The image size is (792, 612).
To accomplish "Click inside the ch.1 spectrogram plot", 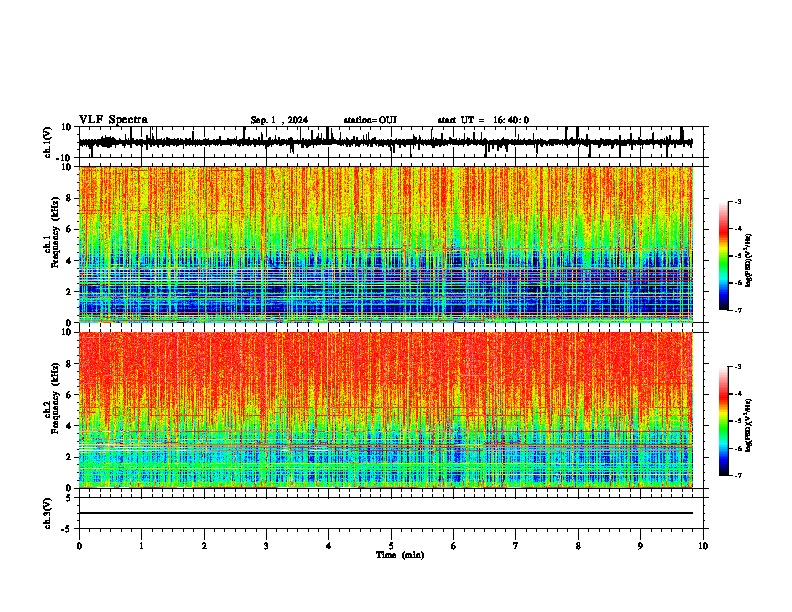I will click(385, 244).
